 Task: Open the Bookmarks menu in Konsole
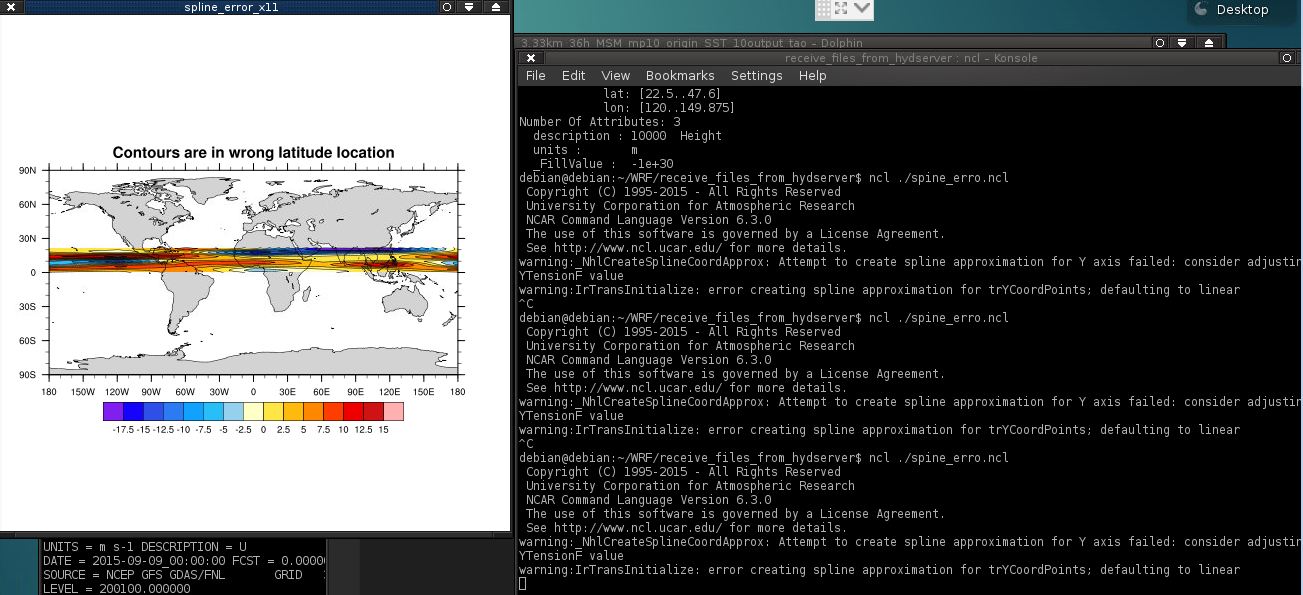tap(680, 76)
